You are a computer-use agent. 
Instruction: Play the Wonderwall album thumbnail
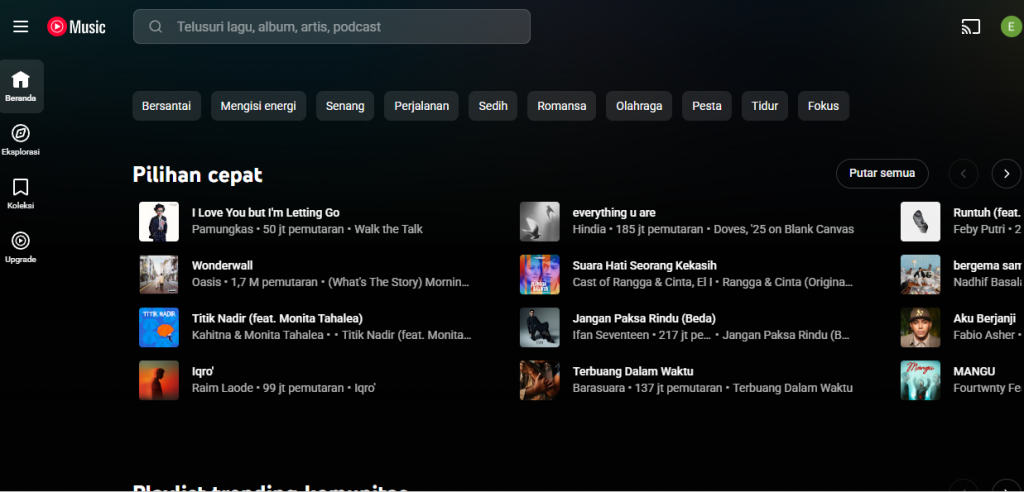point(159,274)
